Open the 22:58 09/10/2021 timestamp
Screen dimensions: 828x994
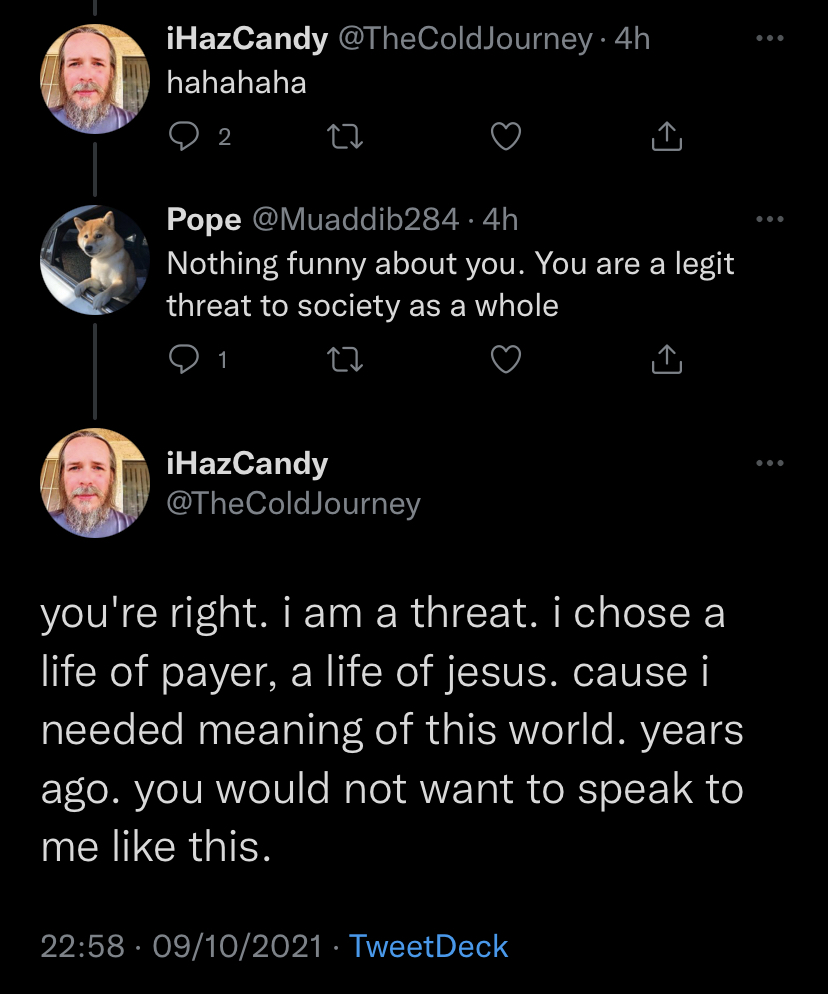(x=182, y=946)
